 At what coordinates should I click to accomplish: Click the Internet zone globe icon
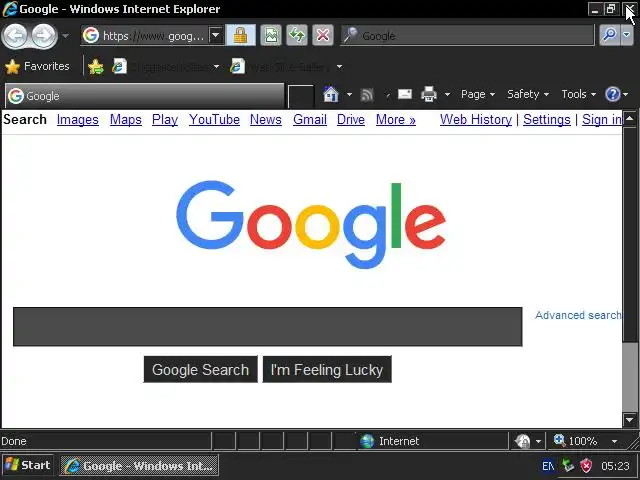(x=367, y=441)
